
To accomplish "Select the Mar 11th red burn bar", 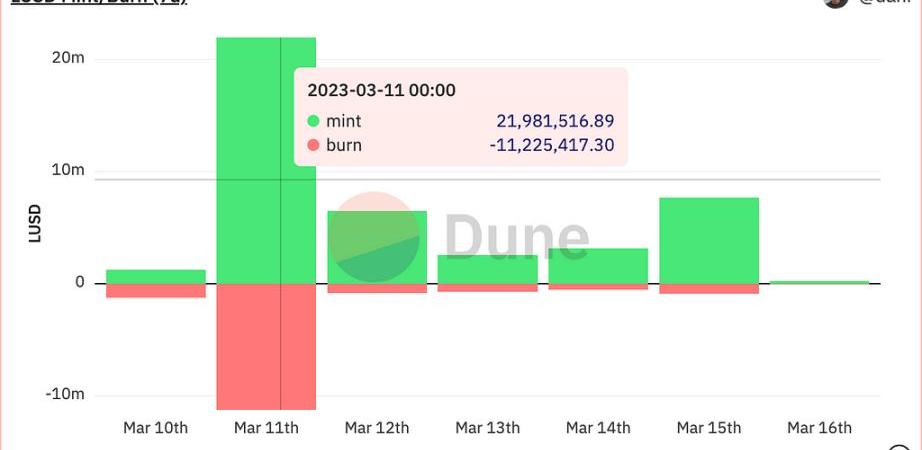I will [266, 347].
